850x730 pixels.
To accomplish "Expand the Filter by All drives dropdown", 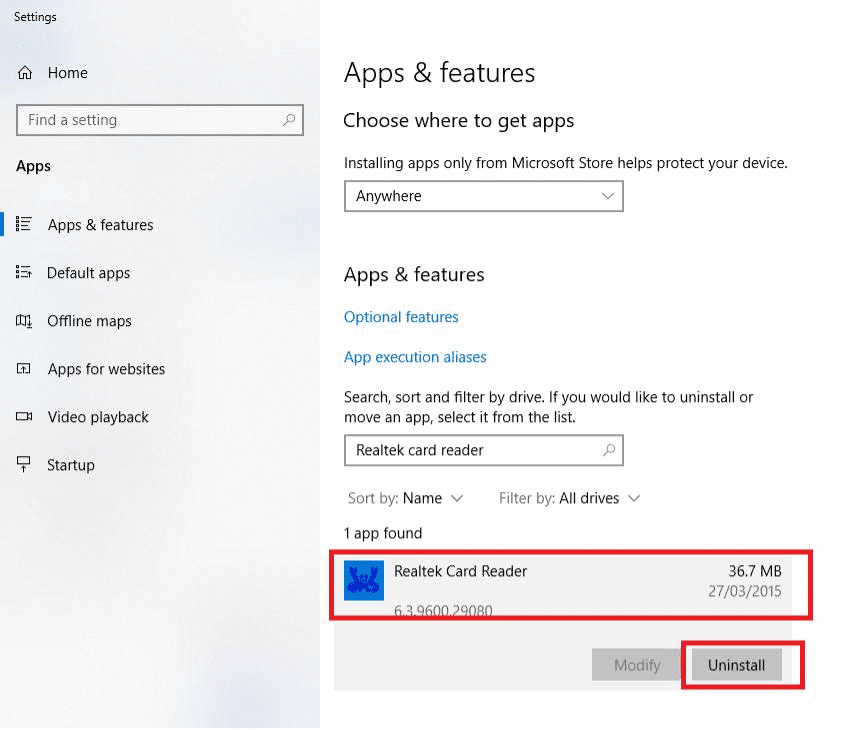I will tap(570, 498).
